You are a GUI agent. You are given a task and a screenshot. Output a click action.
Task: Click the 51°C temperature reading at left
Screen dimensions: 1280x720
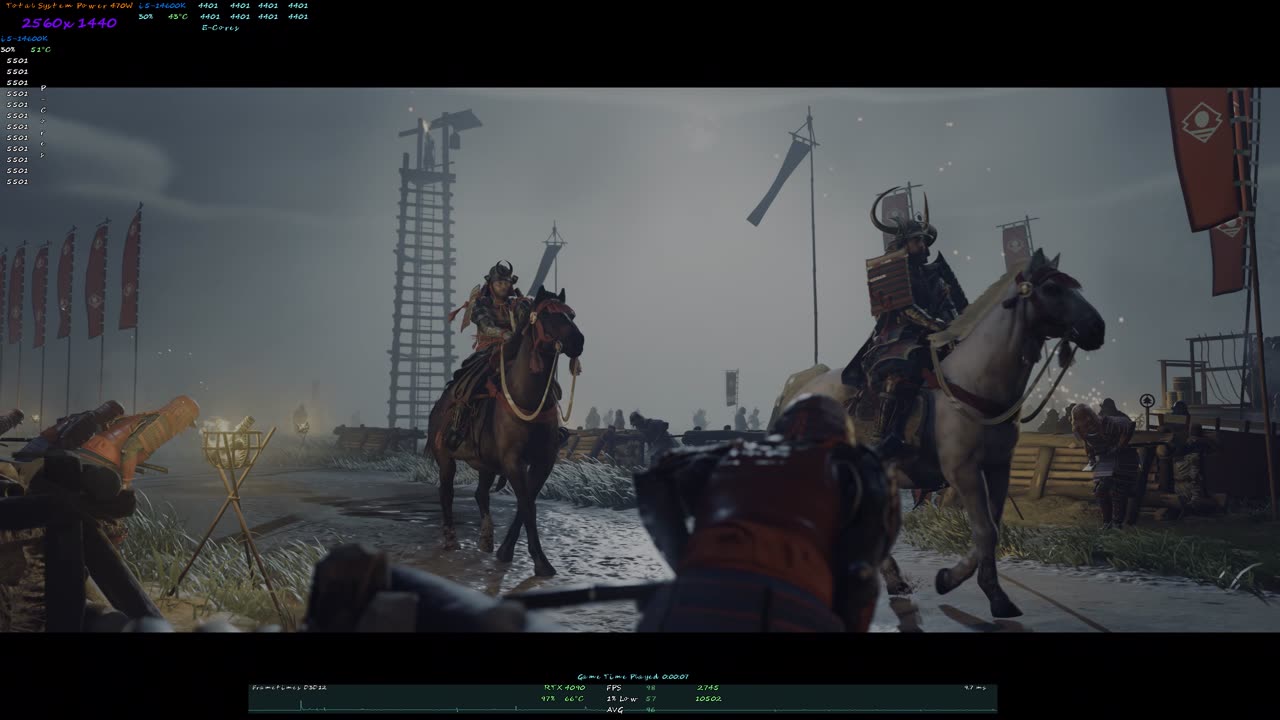[40, 50]
